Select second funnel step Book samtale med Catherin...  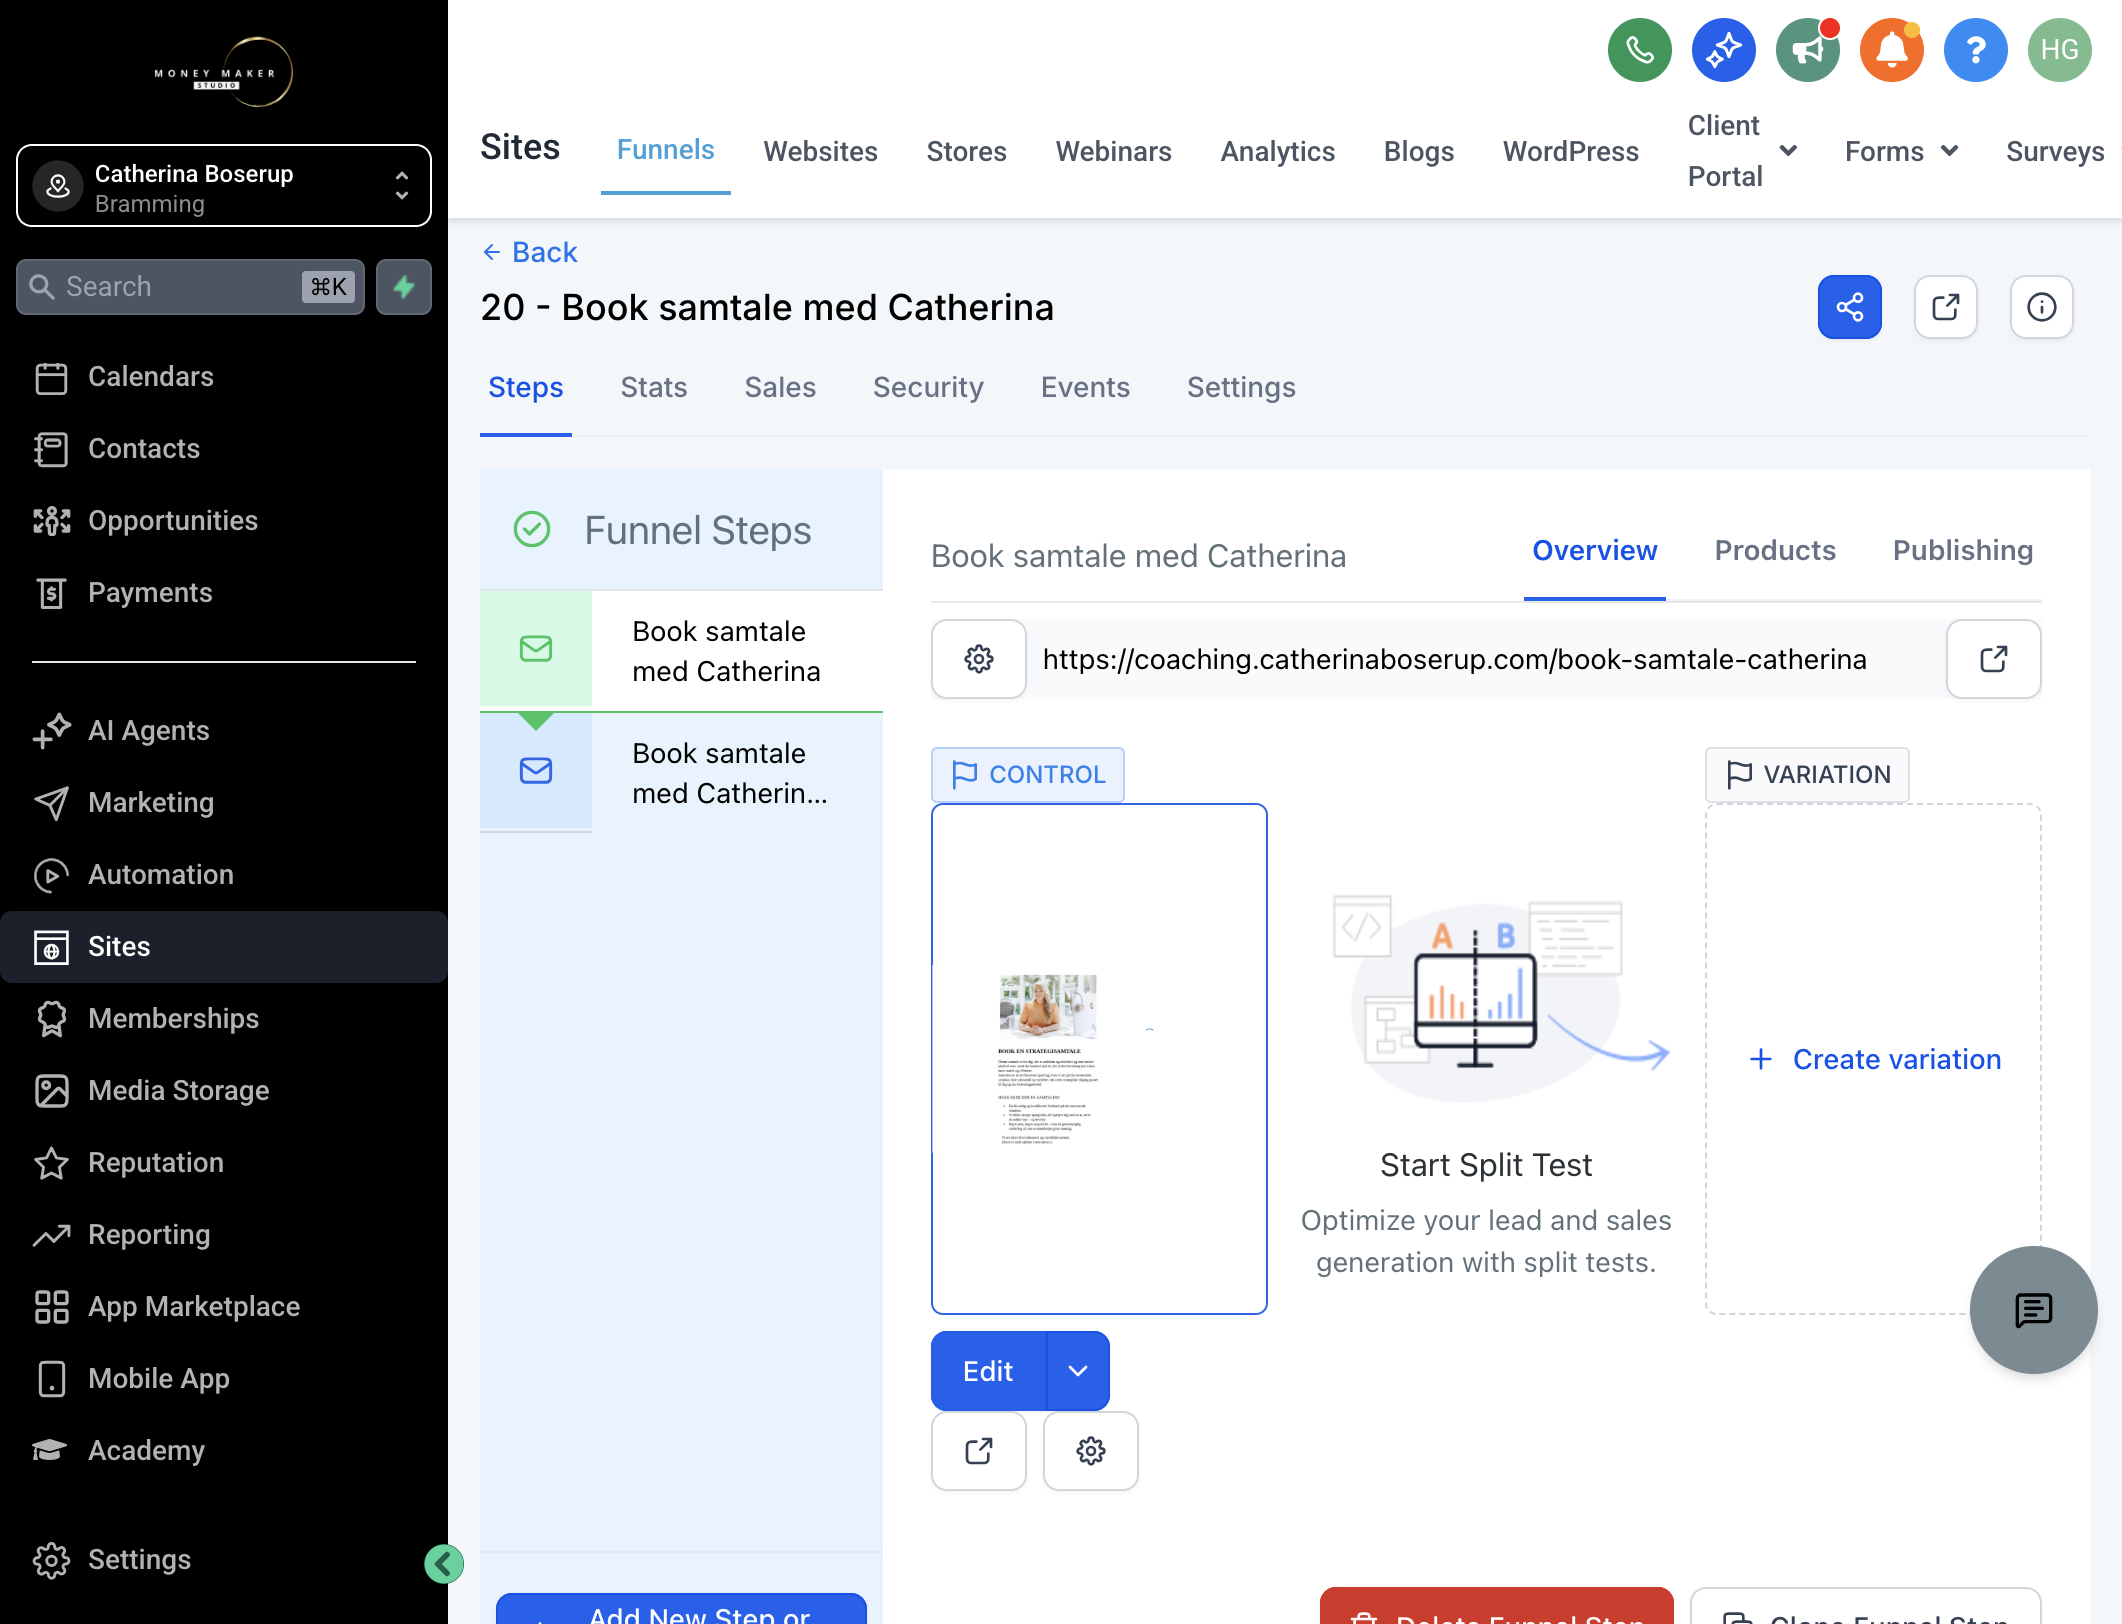[681, 772]
